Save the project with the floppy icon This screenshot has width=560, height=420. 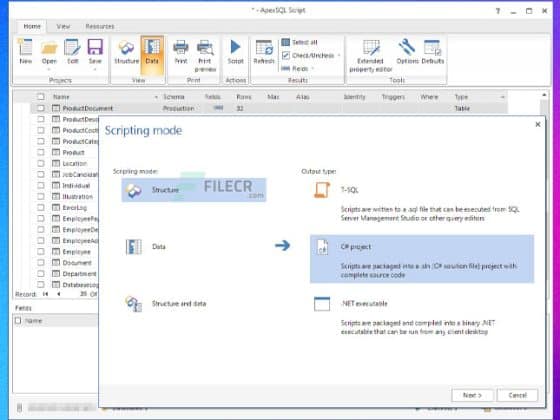(x=95, y=52)
